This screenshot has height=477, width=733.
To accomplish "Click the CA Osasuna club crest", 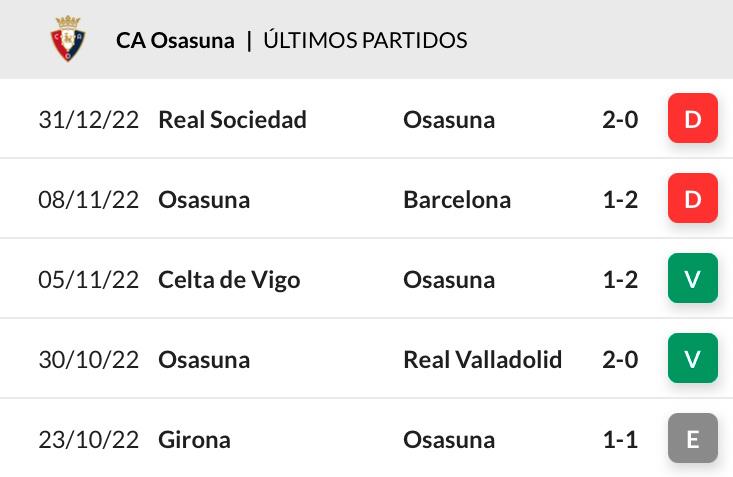I will tap(68, 39).
